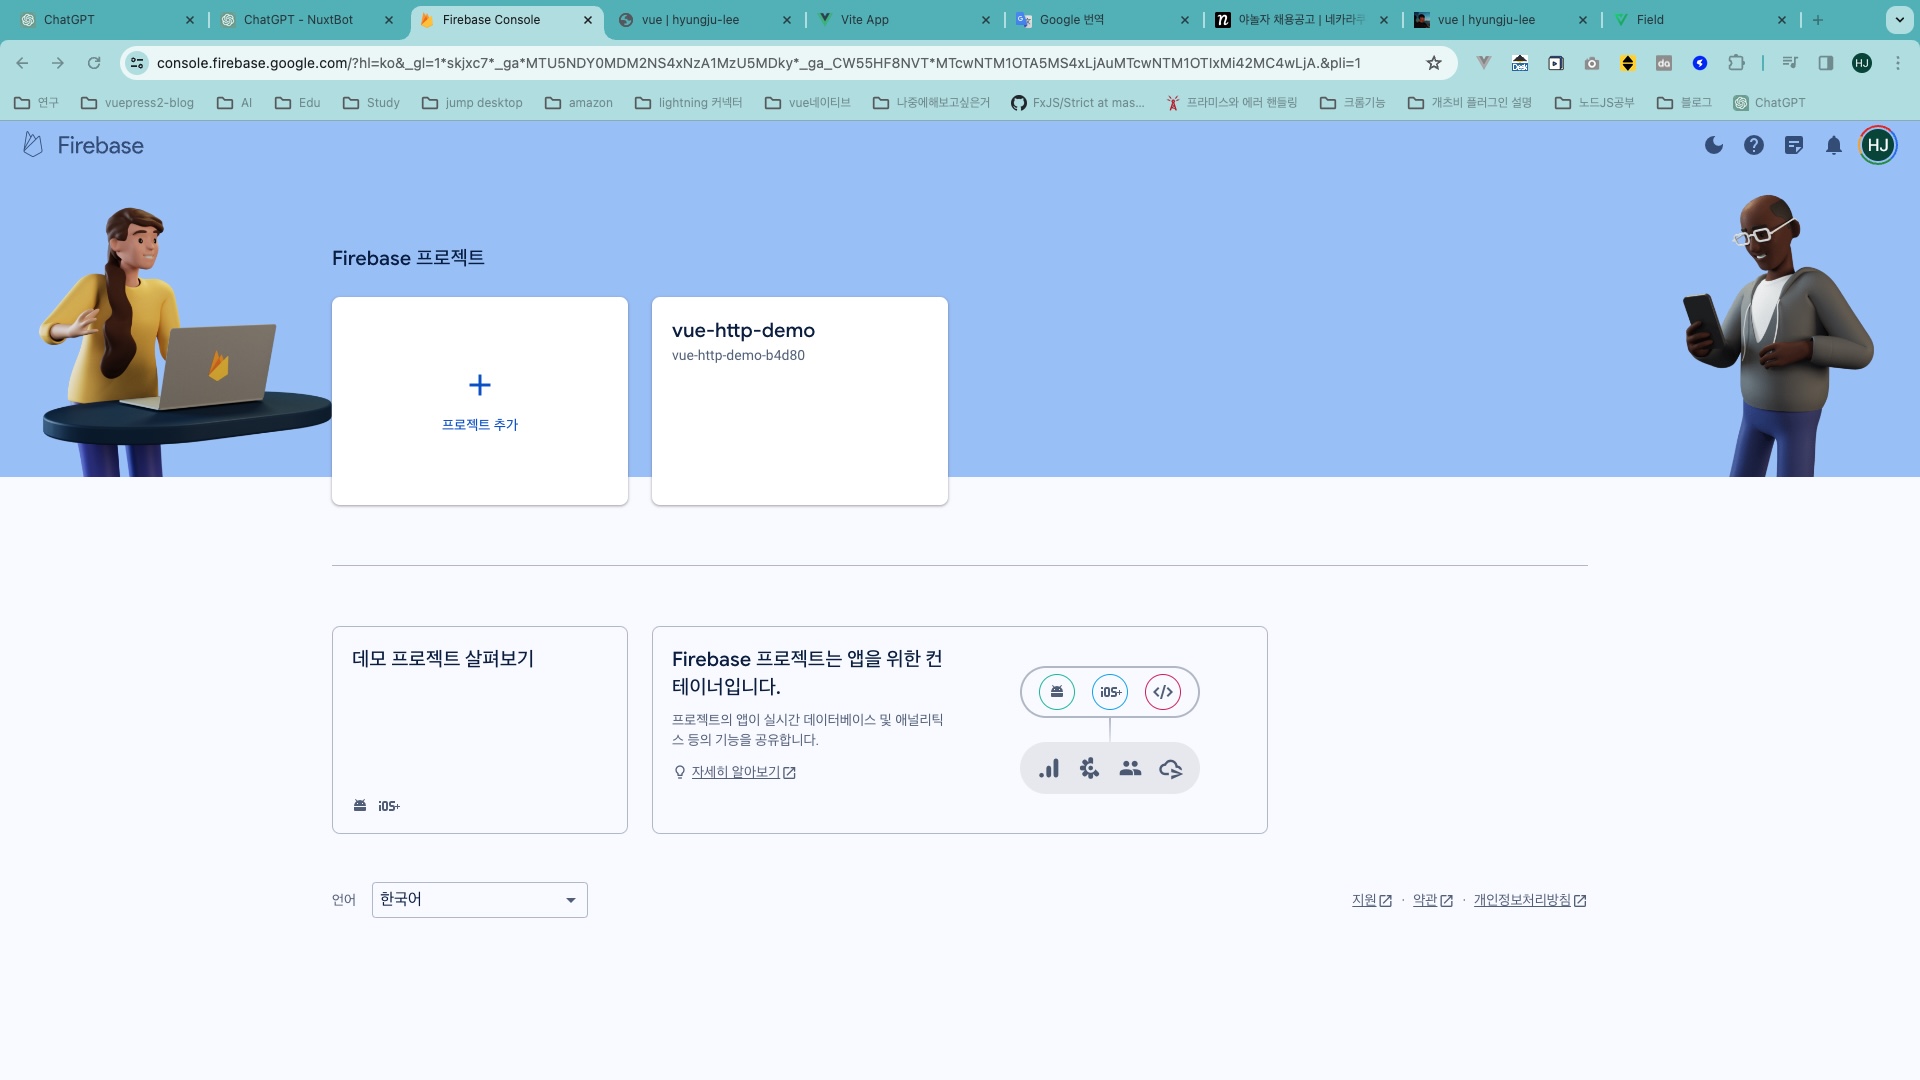Toggle dark mode moon icon in Firebase header
The height and width of the screenshot is (1080, 1920).
tap(1714, 146)
